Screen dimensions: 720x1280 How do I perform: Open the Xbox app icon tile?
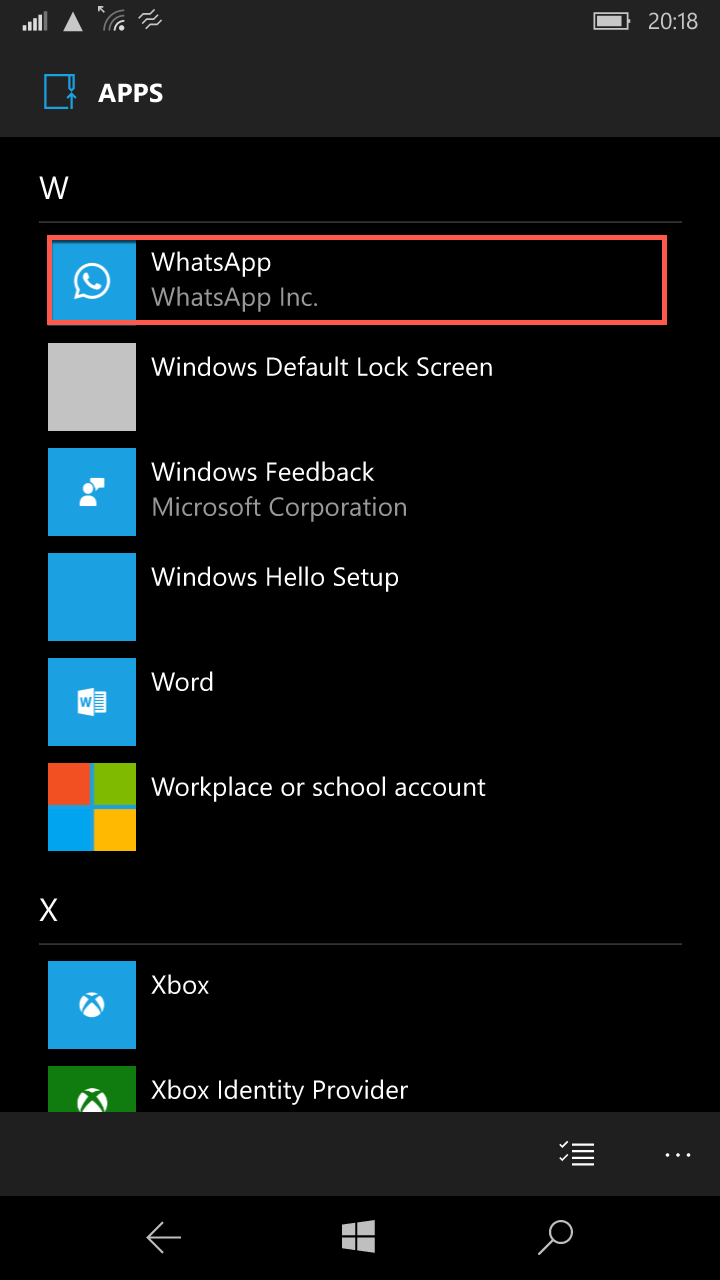coord(92,1005)
